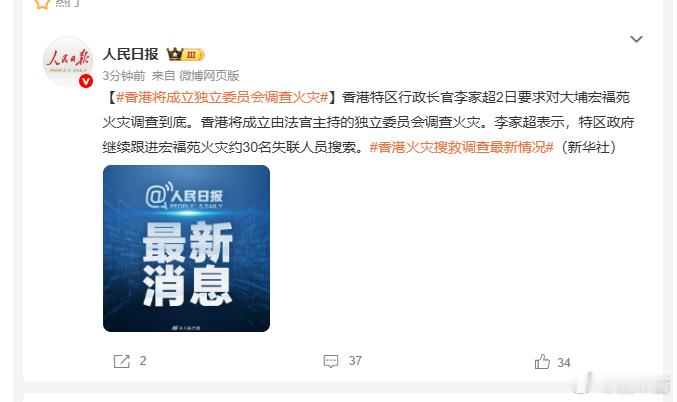Viewport: 677px width, 402px height.
Task: Open the 人民日报 profile avatar
Action: pyautogui.click(x=68, y=61)
